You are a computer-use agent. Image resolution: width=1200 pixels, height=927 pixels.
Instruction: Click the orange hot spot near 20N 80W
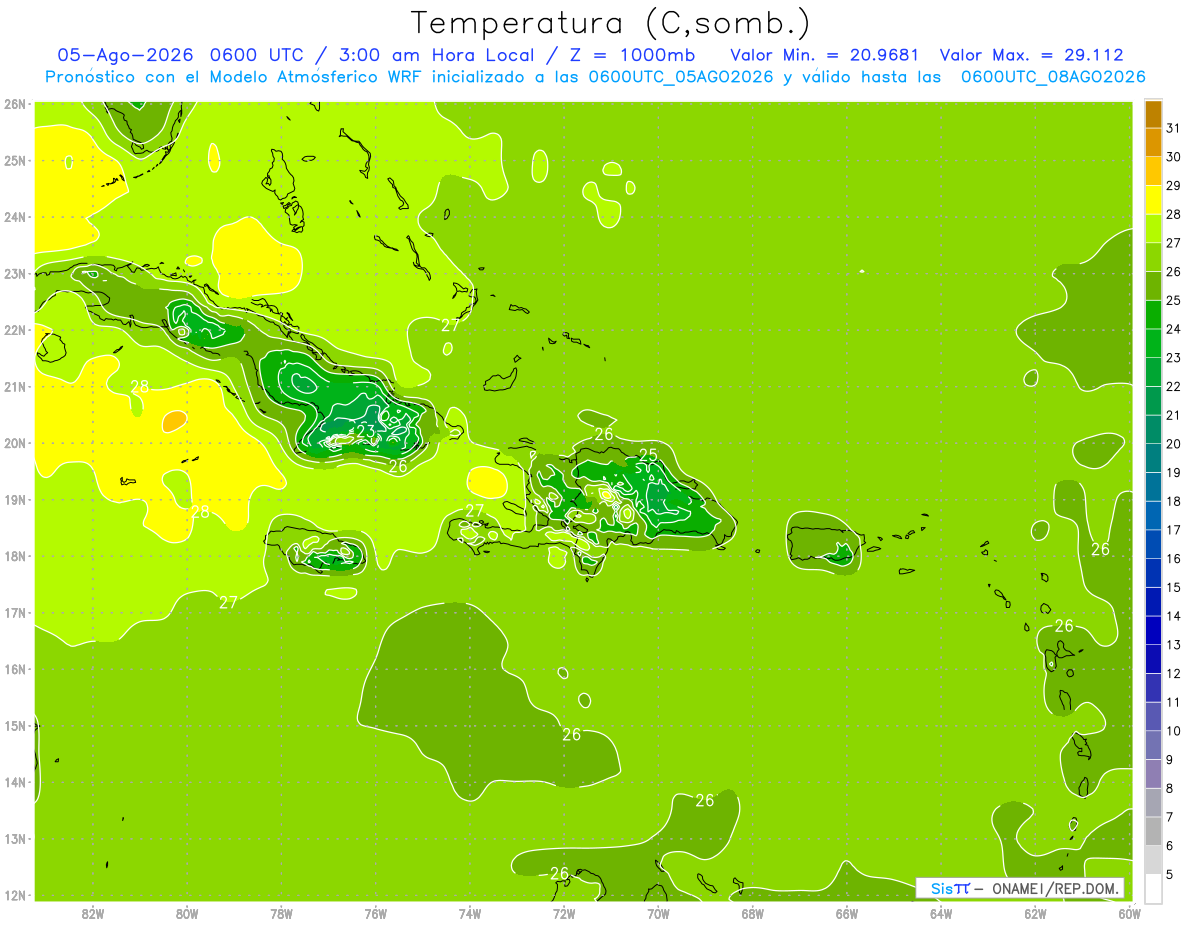[174, 421]
